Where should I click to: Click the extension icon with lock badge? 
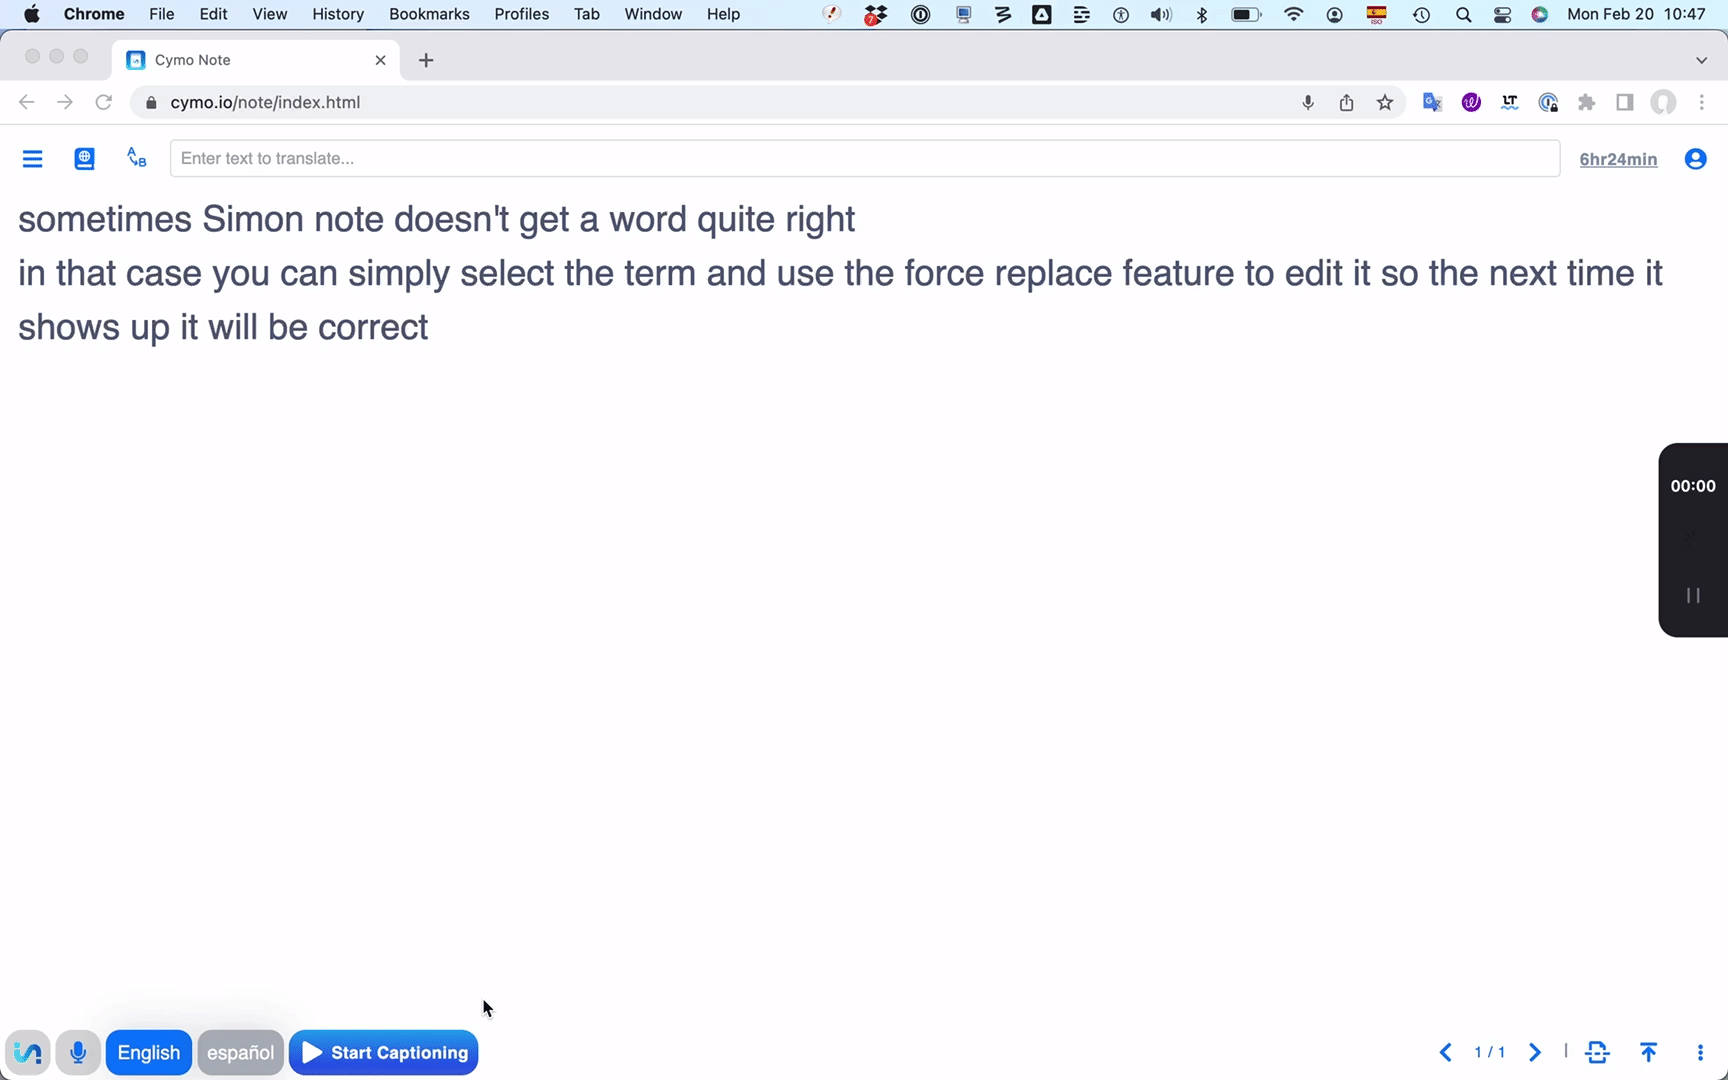coord(1549,102)
